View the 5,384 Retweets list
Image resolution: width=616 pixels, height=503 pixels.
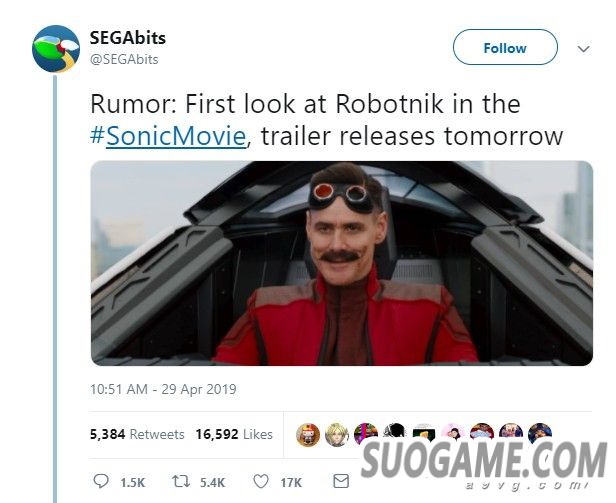point(137,434)
